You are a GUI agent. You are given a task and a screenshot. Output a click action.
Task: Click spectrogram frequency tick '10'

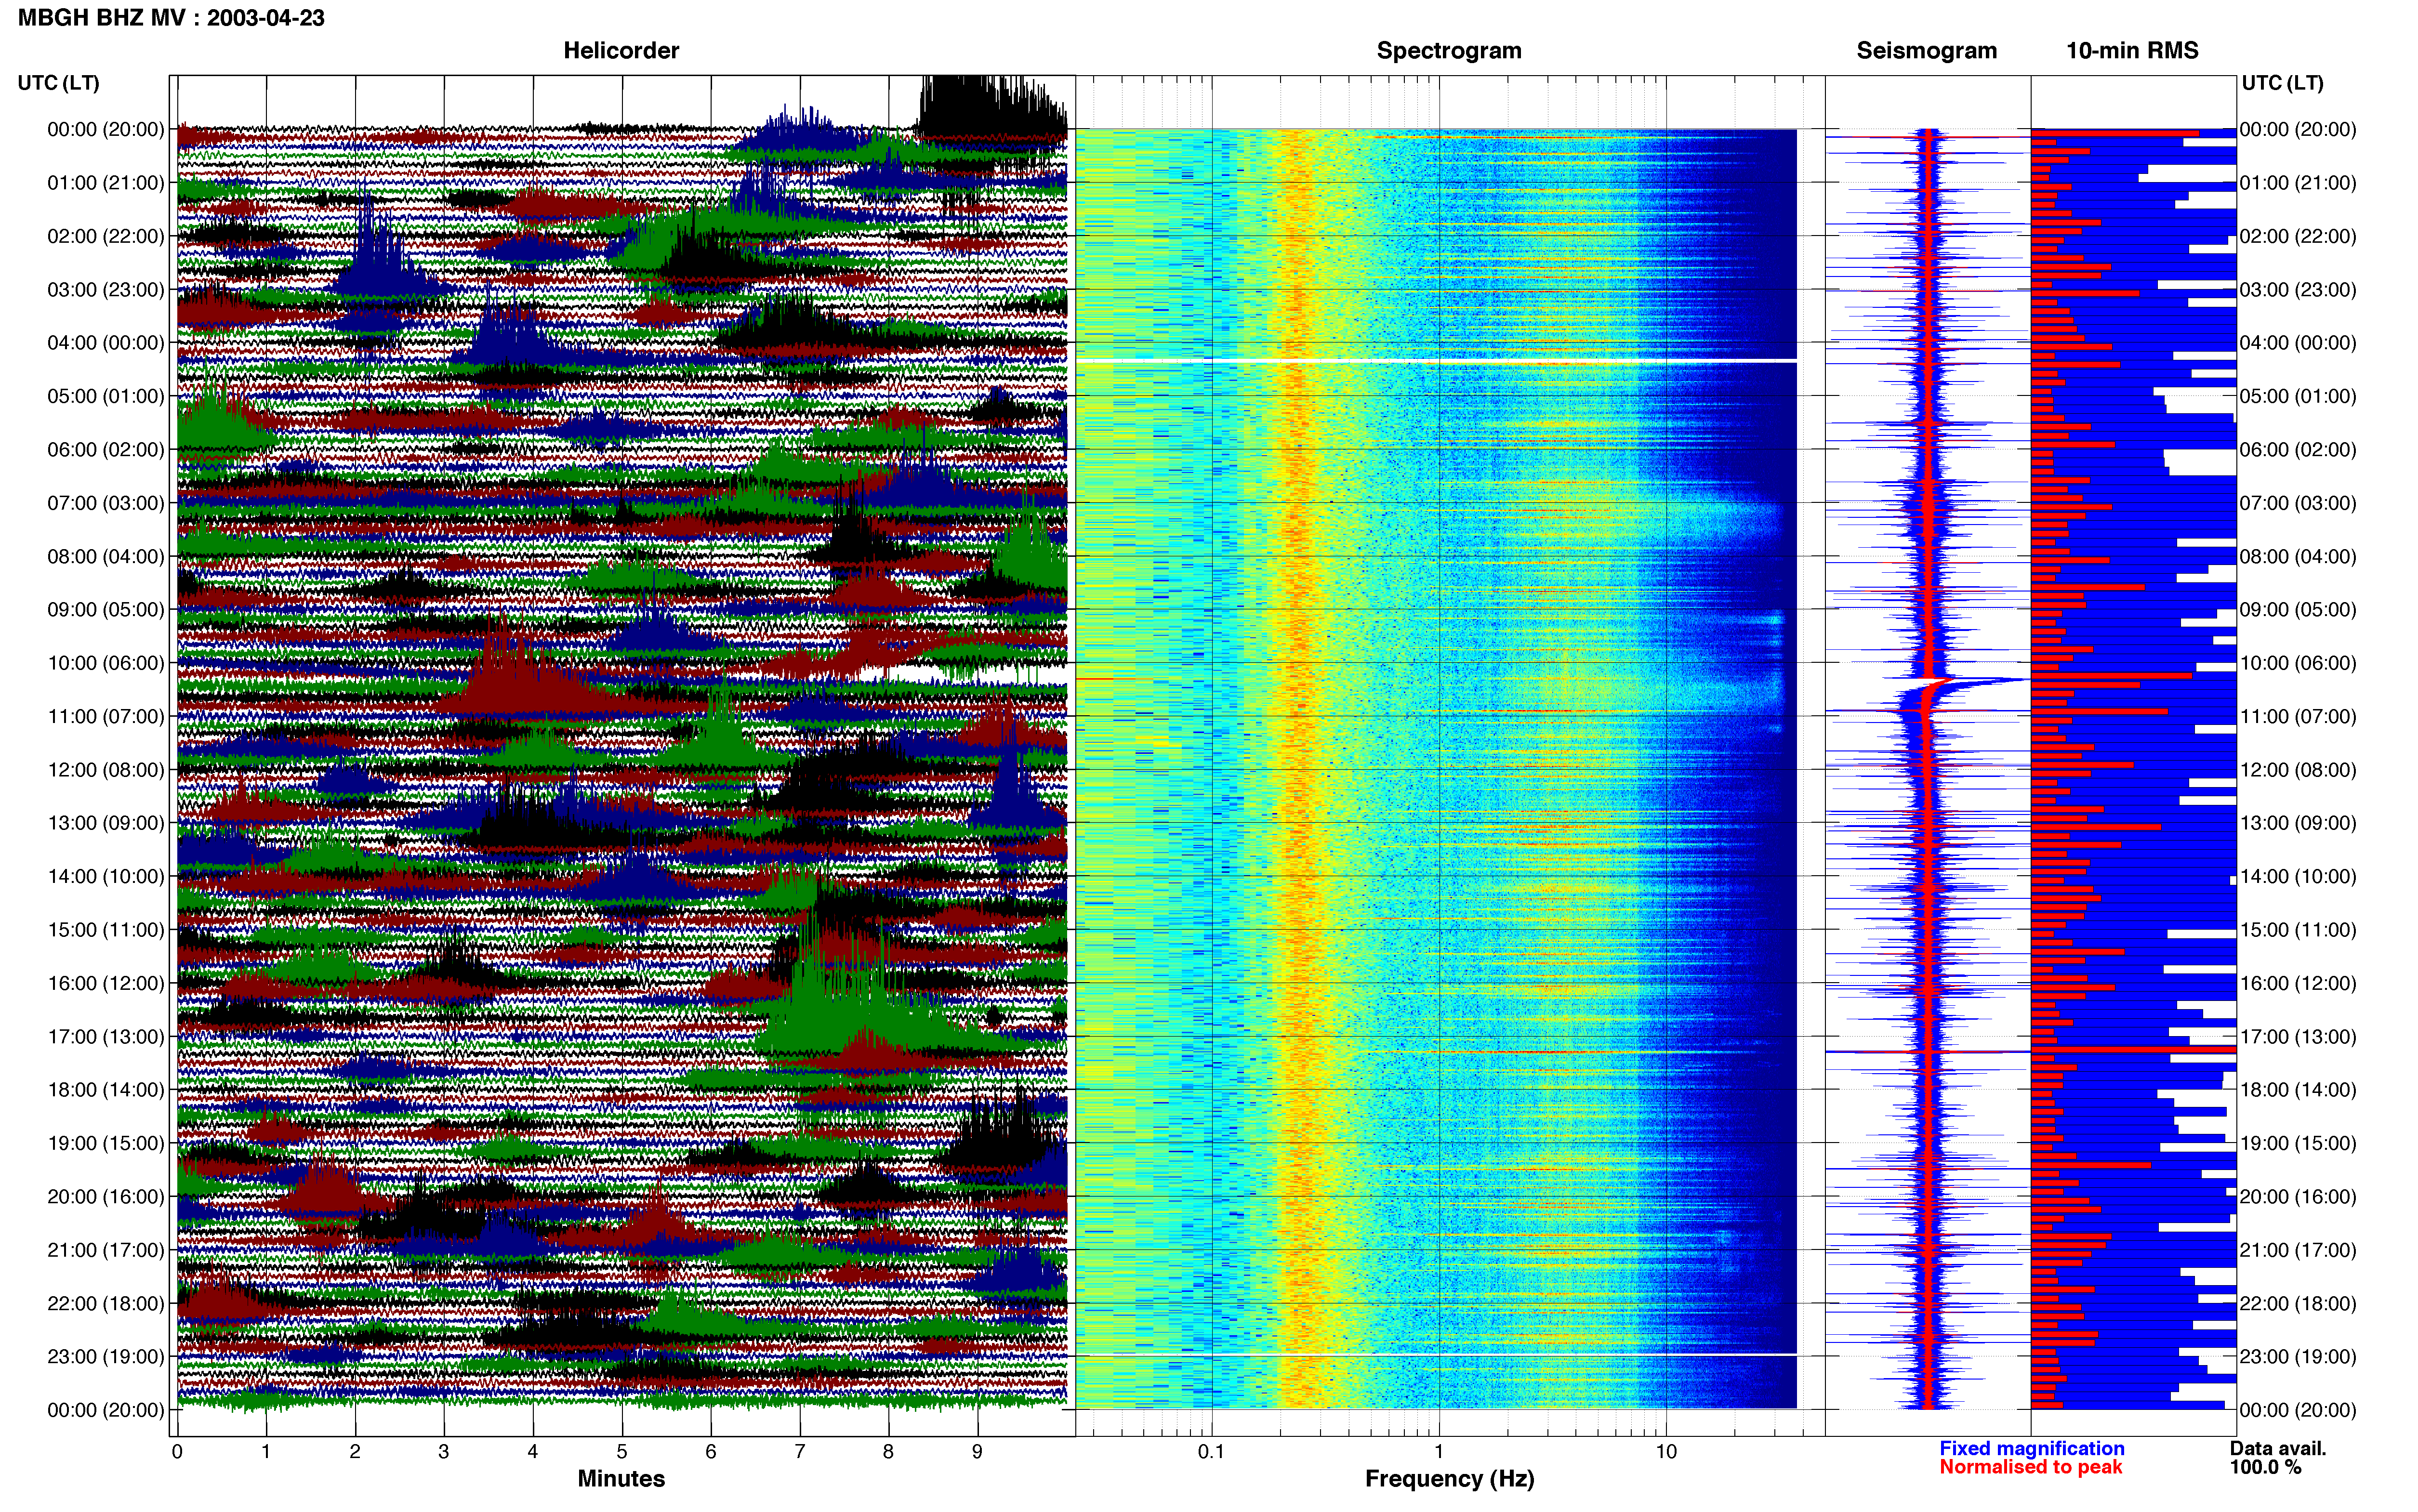pos(1666,1452)
